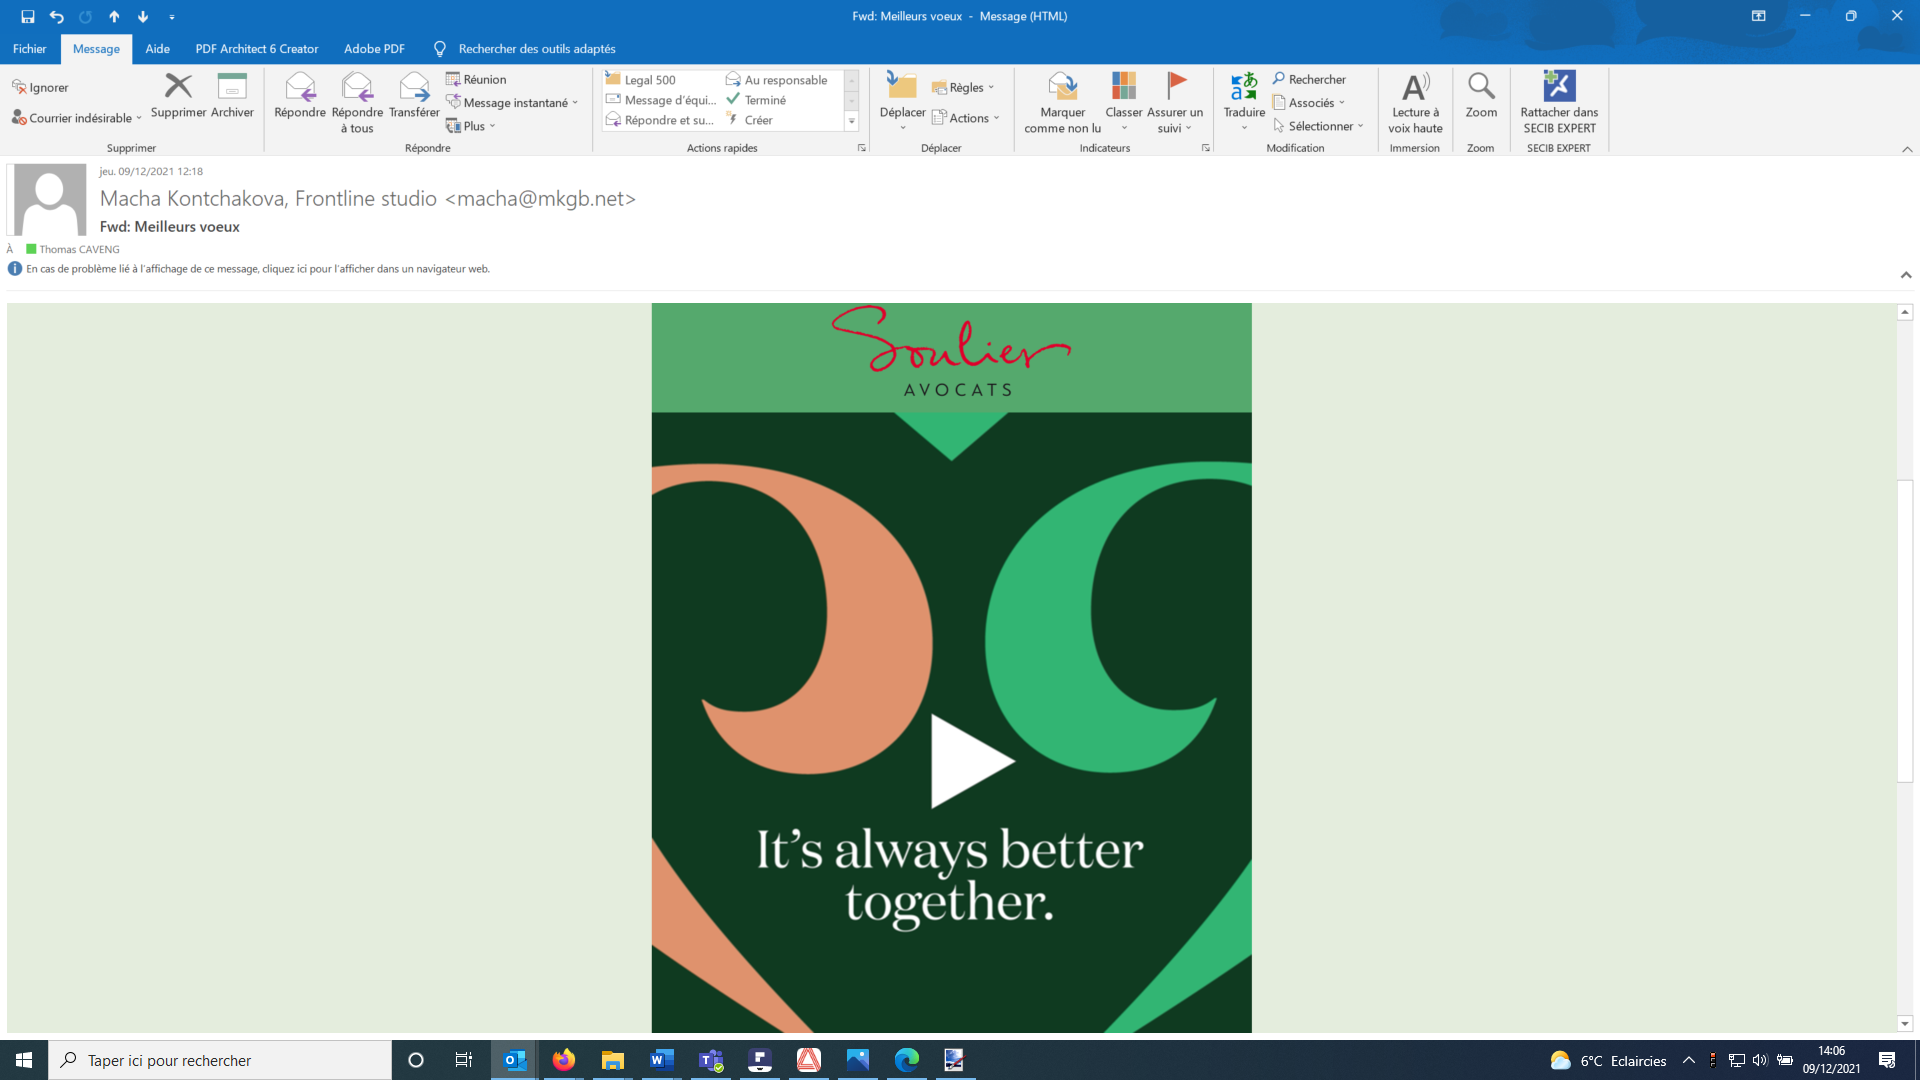Start Lecture à voix haute
Viewport: 1920px width, 1080px height.
[x=1415, y=102]
